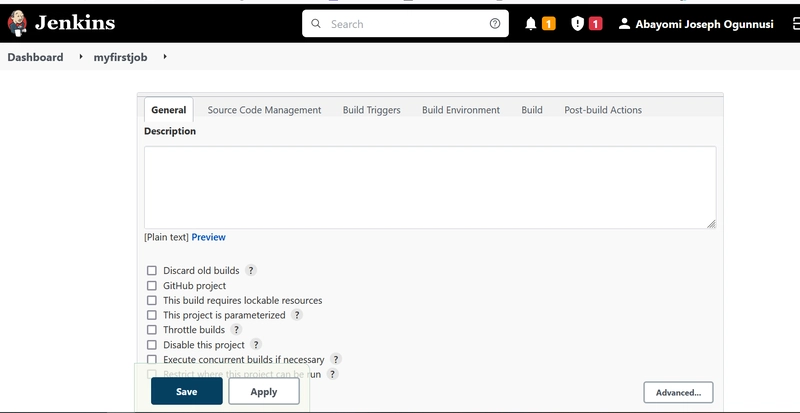Check the GitHub project option
The image size is (800, 413).
pos(152,285)
